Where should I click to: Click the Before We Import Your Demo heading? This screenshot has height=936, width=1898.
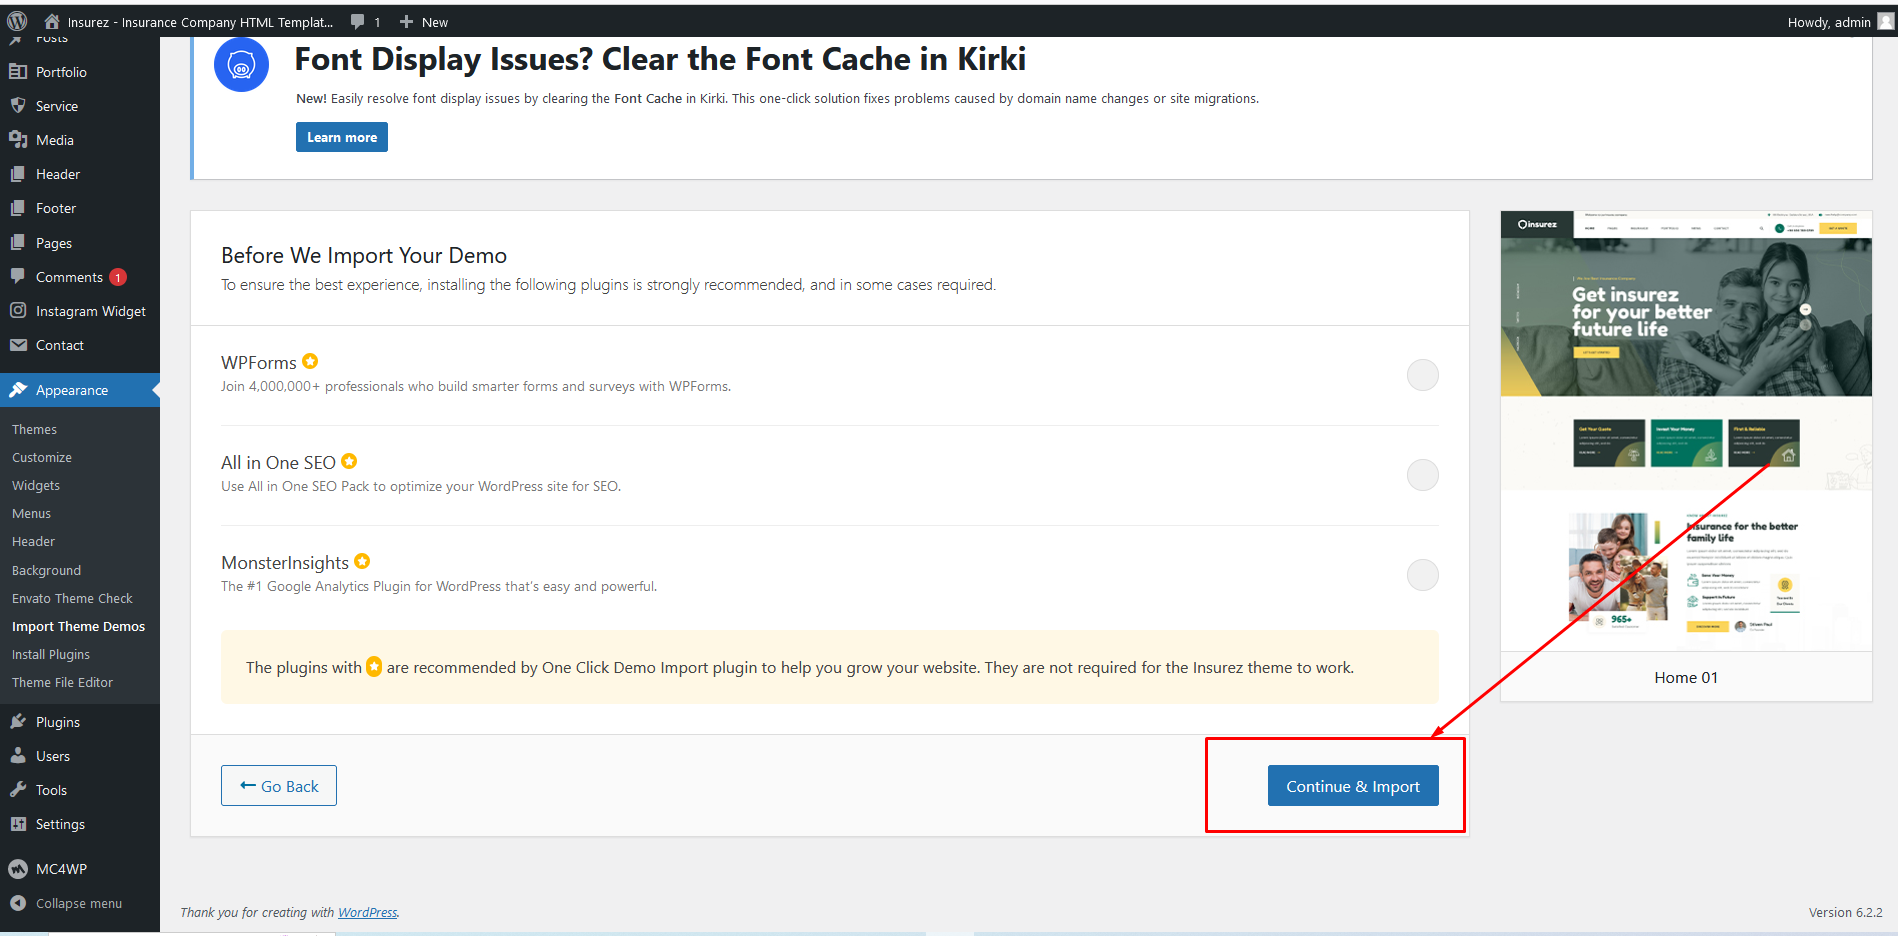tap(364, 255)
